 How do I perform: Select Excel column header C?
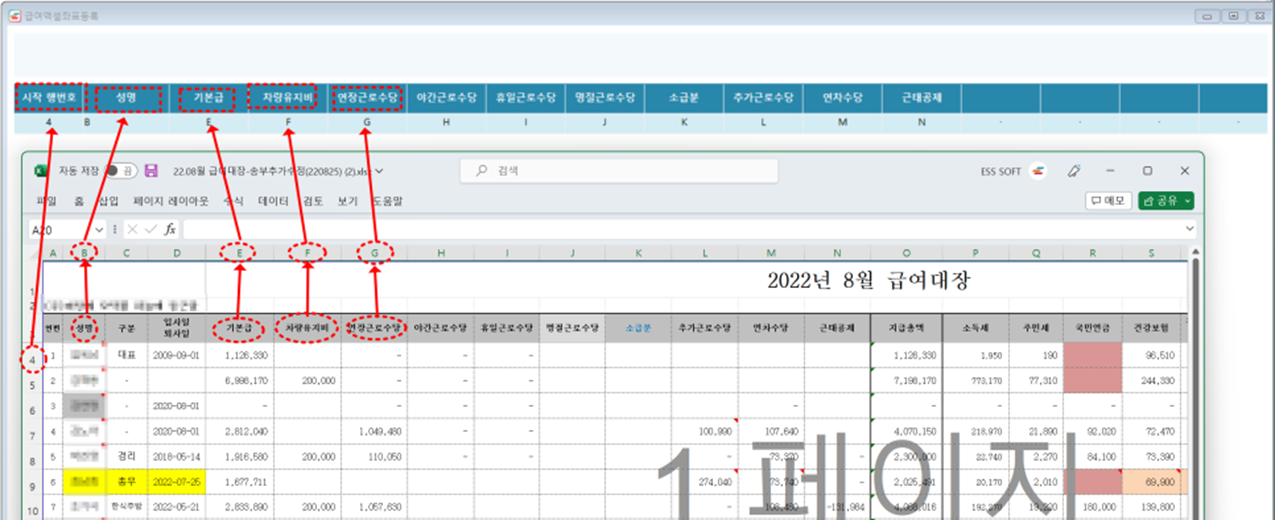[127, 254]
